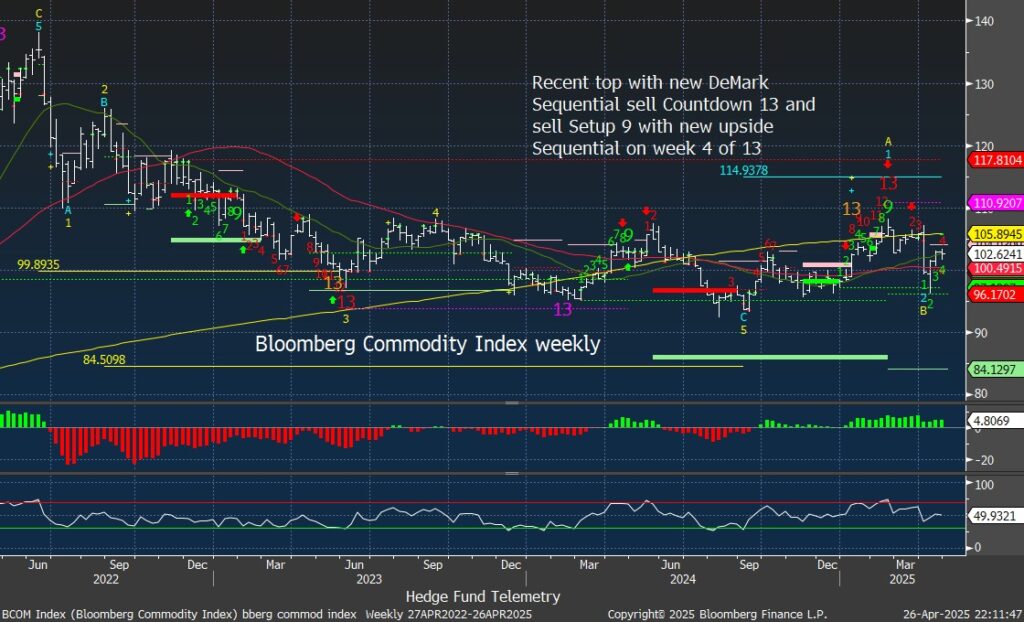Click the Mar month label above 2025

[x=905, y=564]
